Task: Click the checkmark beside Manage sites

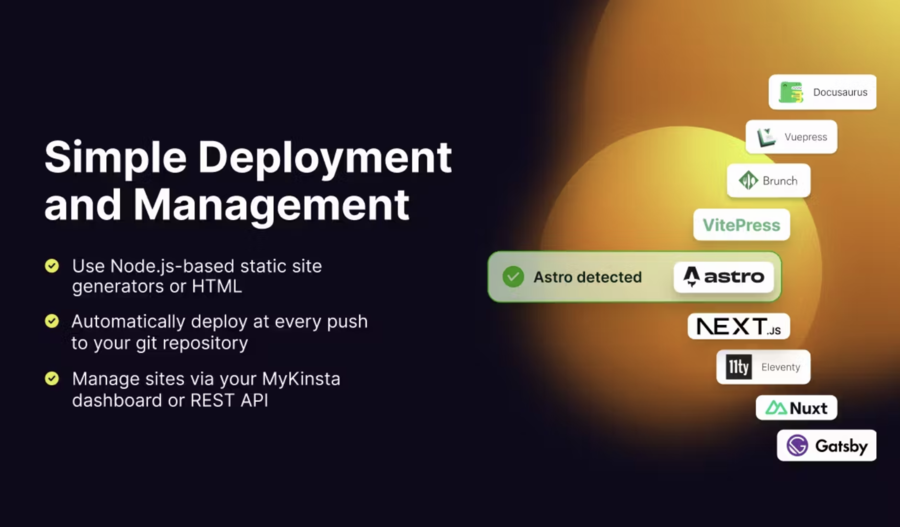Action: click(x=52, y=379)
